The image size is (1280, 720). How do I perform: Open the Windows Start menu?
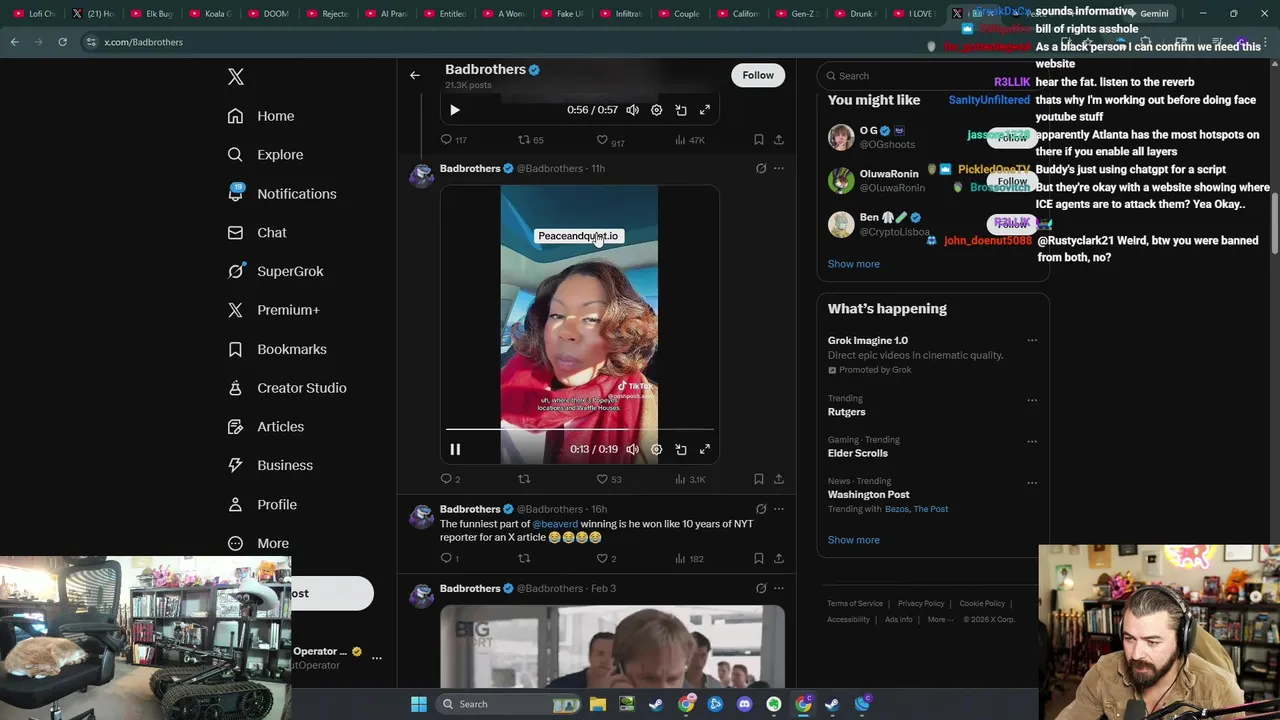tap(419, 704)
